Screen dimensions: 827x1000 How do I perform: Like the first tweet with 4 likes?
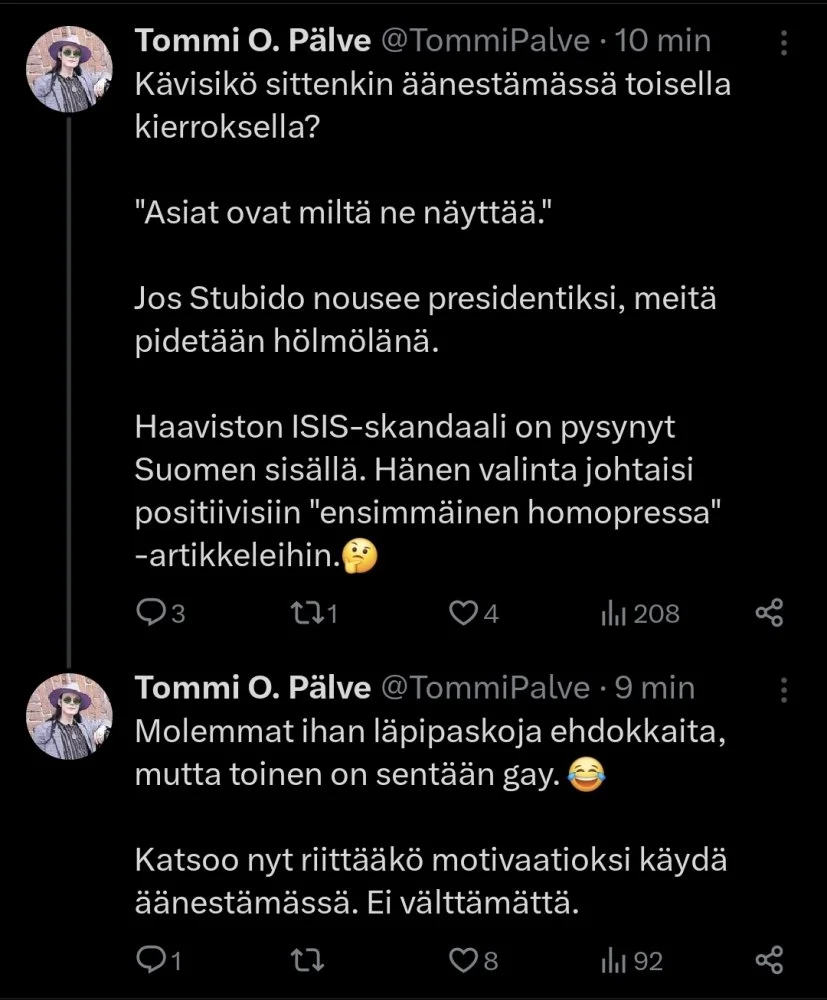click(x=462, y=613)
